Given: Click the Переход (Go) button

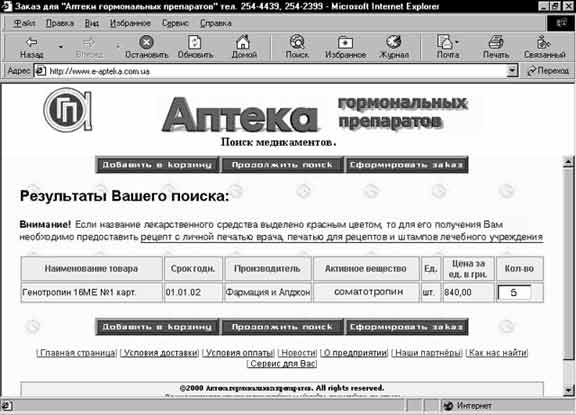Looking at the screenshot, I should tap(548, 71).
